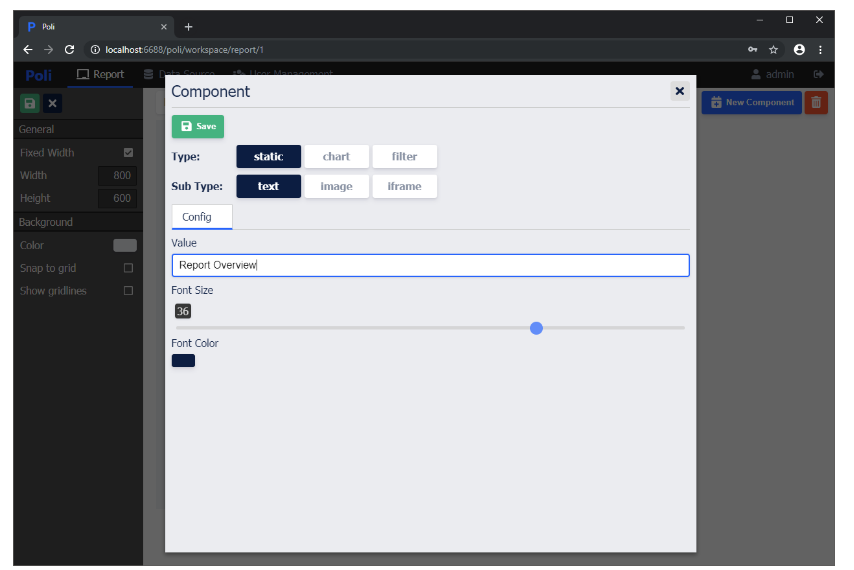Click the Background section header
This screenshot has width=854, height=570.
point(78,222)
